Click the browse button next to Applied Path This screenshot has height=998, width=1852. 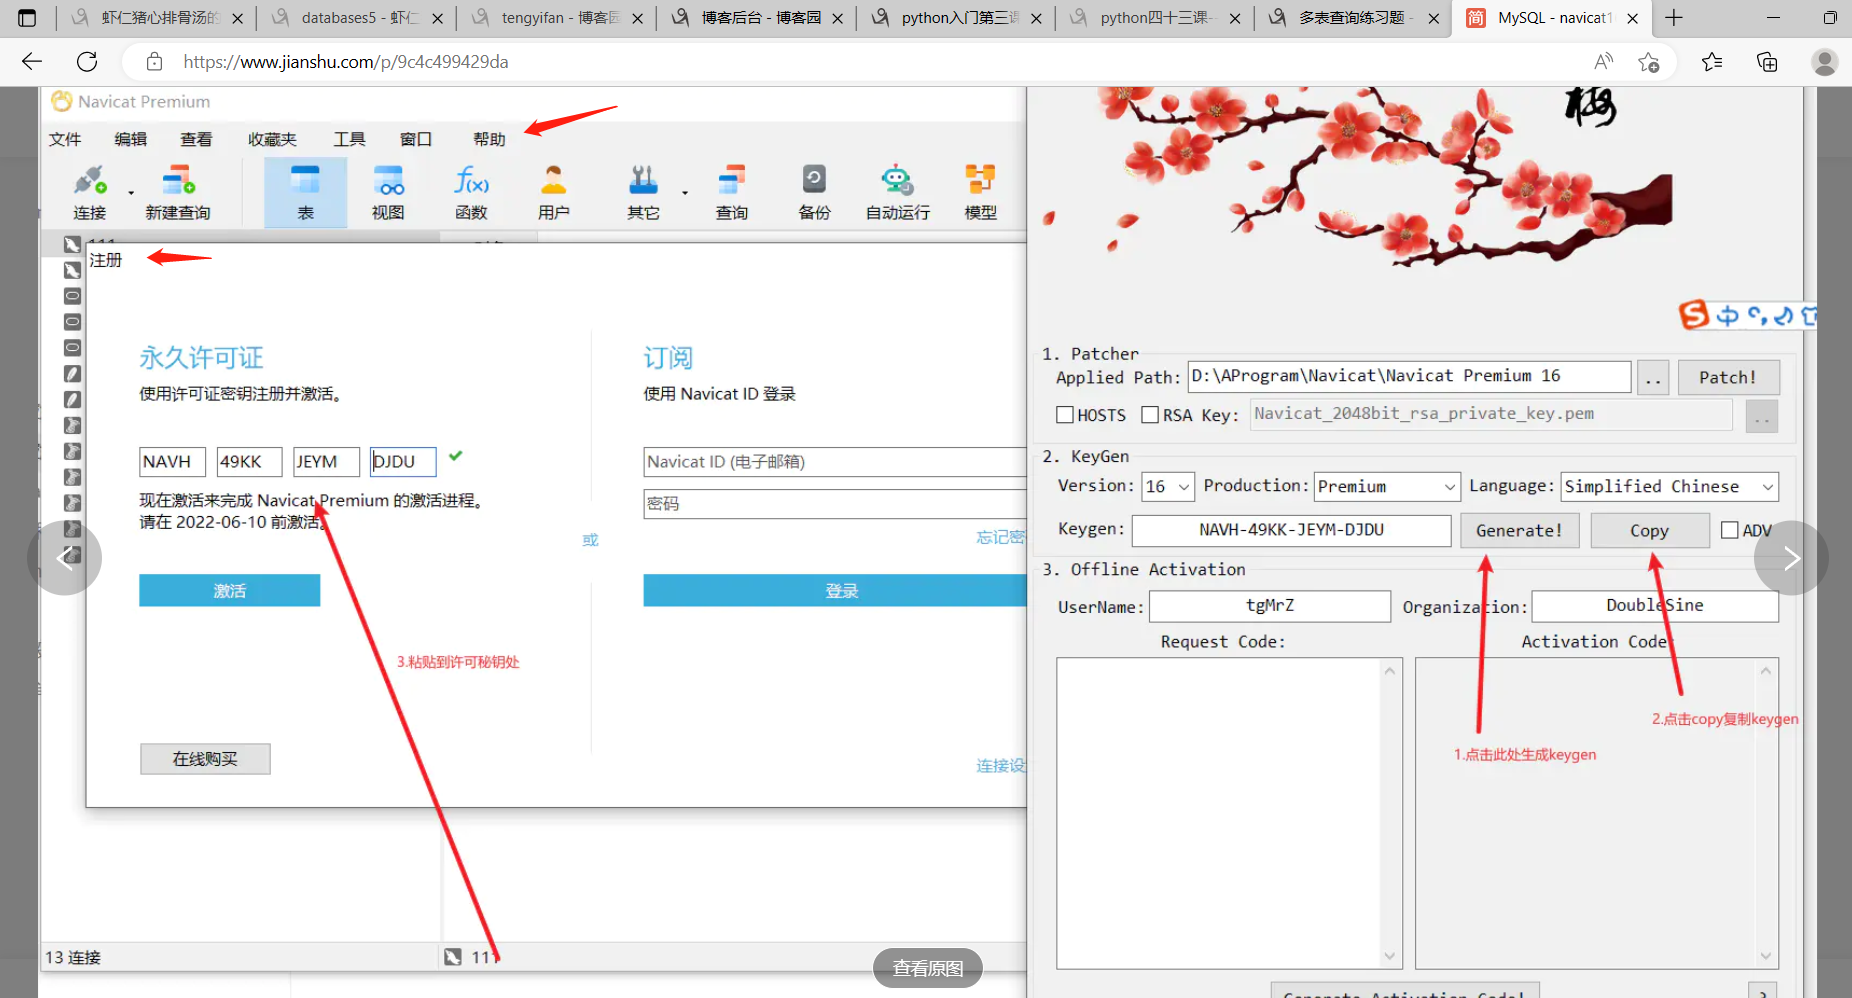click(x=1653, y=378)
